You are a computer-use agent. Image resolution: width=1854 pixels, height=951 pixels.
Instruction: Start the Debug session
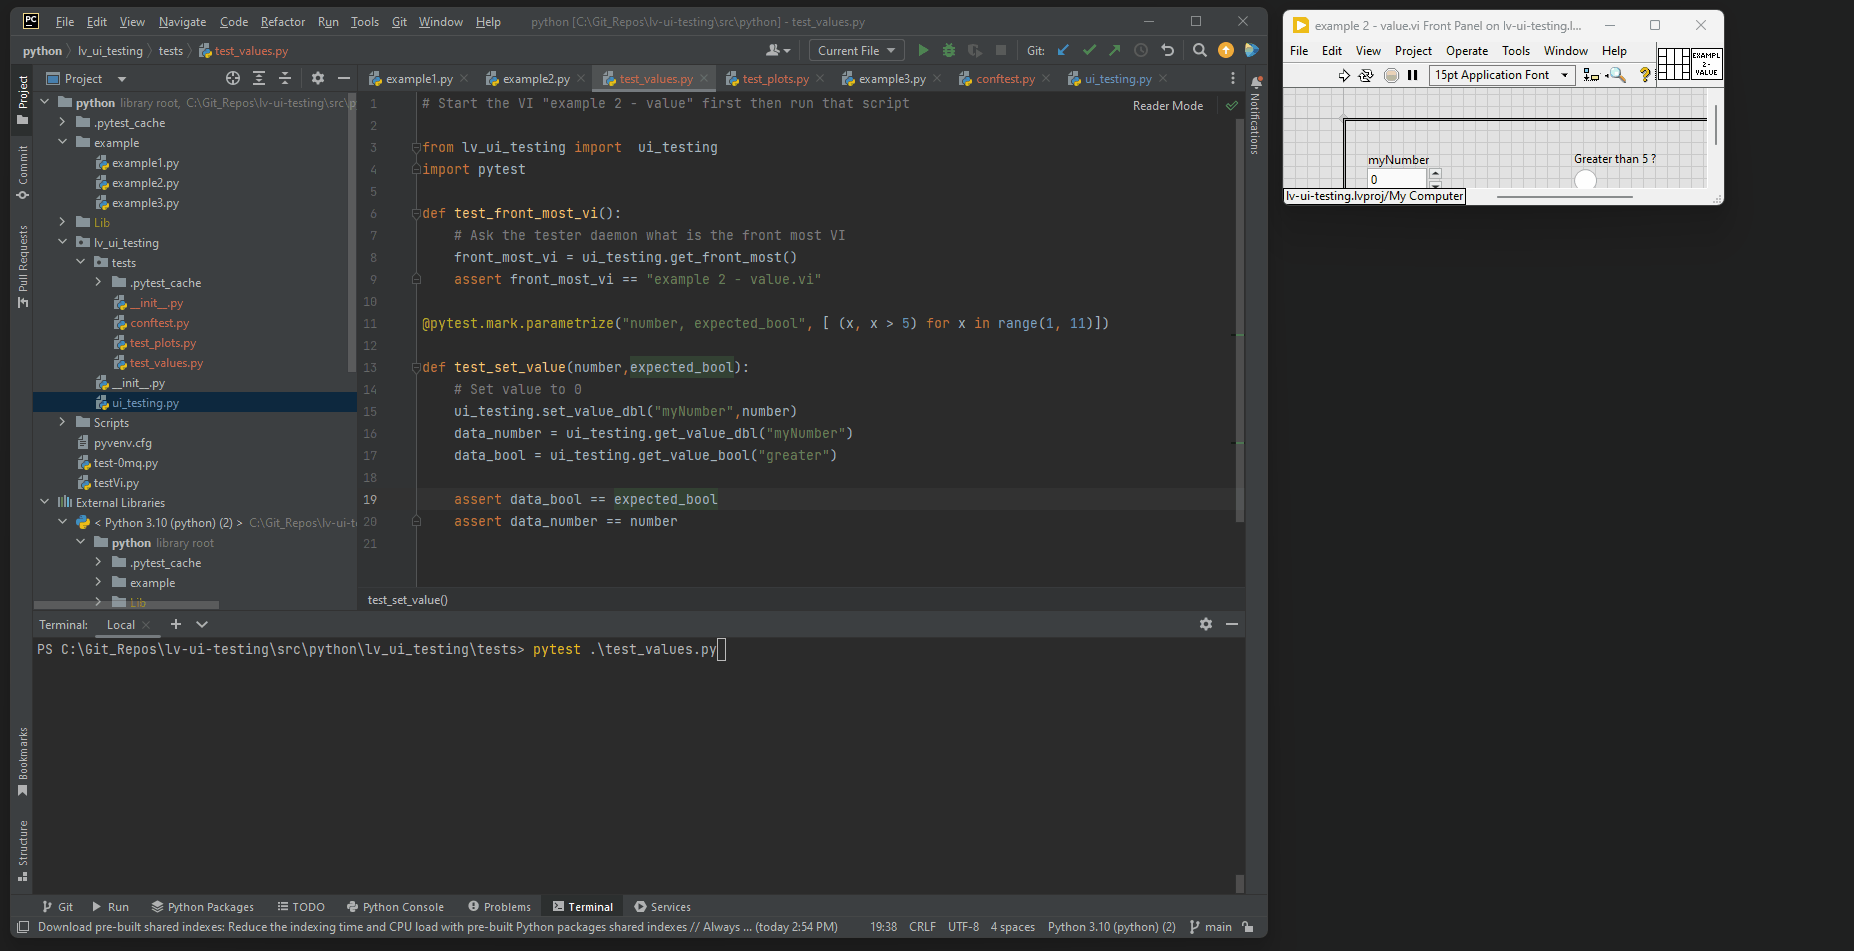pyautogui.click(x=948, y=50)
